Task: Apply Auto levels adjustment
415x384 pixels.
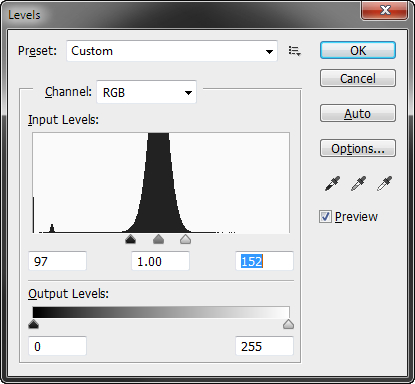Action: point(358,113)
